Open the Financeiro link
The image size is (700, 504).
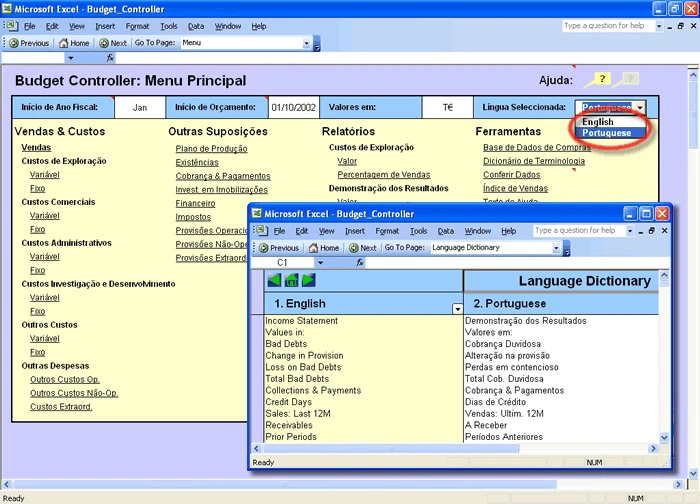click(195, 204)
